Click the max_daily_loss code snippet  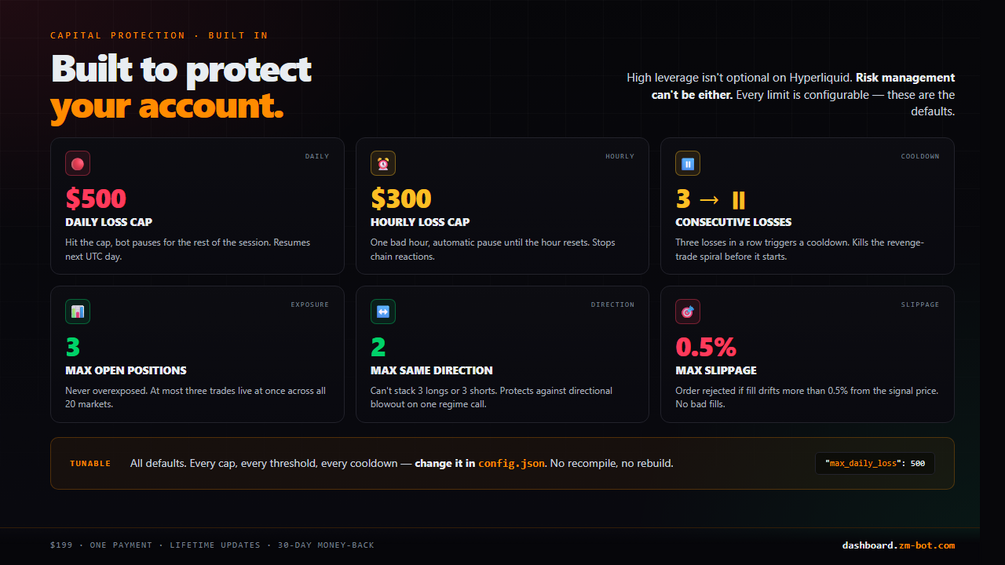tap(875, 463)
